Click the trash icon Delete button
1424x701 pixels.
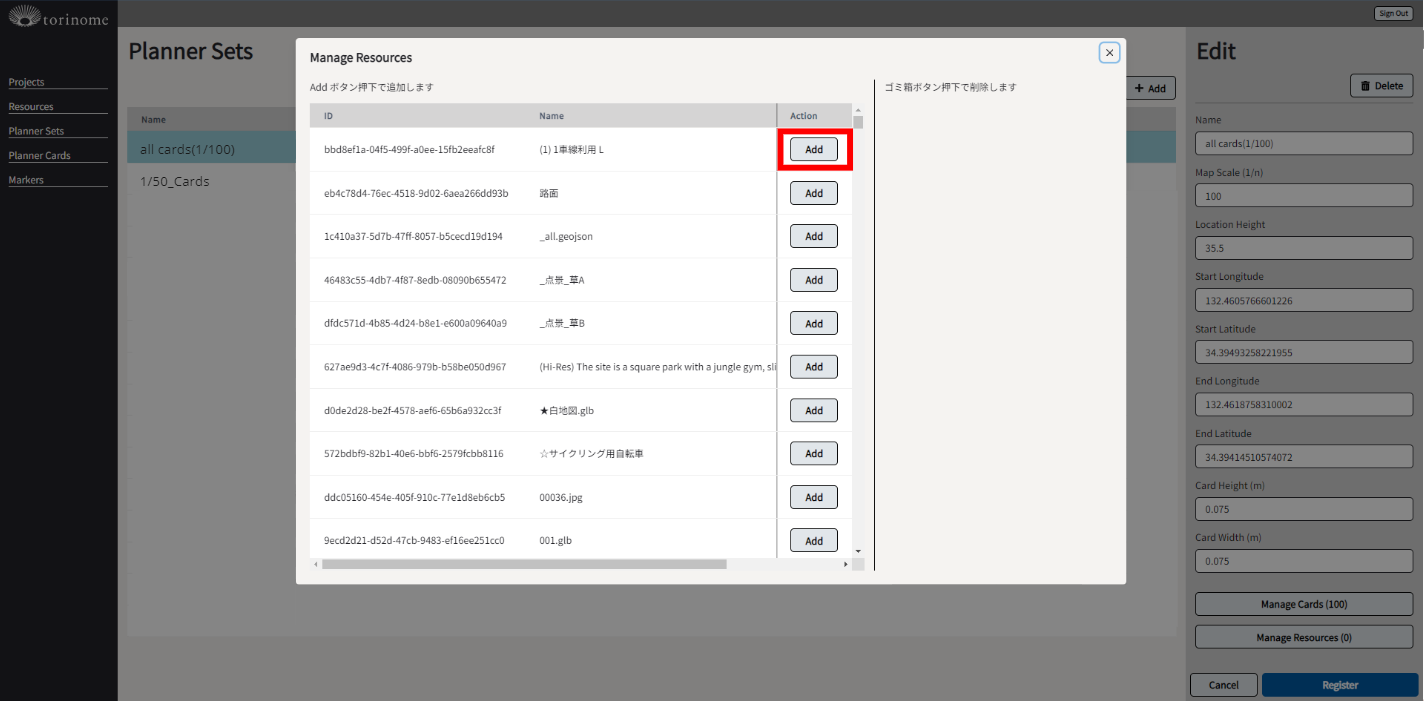click(x=1381, y=86)
